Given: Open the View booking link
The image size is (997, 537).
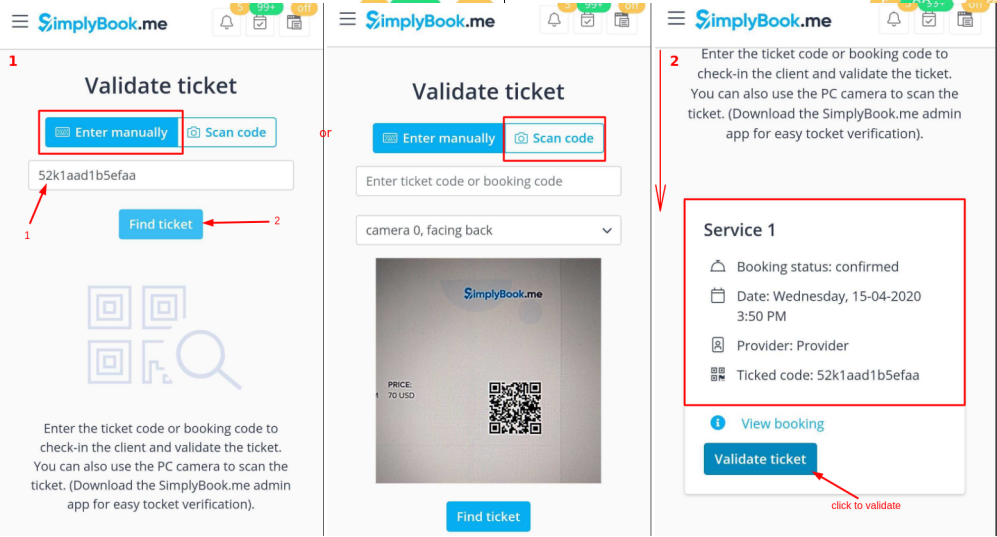Looking at the screenshot, I should coord(782,423).
